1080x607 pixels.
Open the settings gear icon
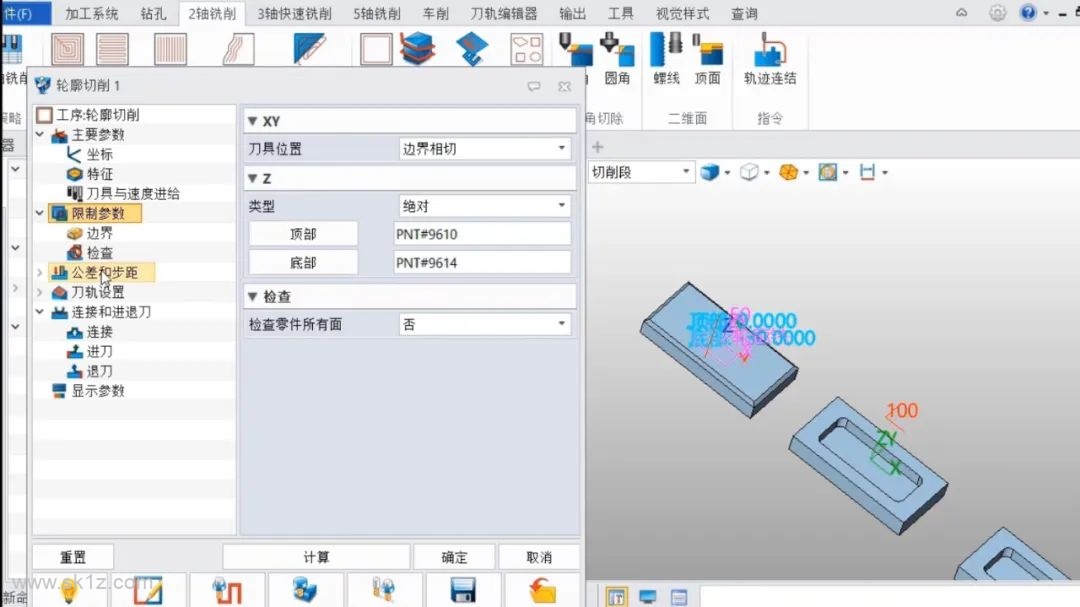(997, 12)
